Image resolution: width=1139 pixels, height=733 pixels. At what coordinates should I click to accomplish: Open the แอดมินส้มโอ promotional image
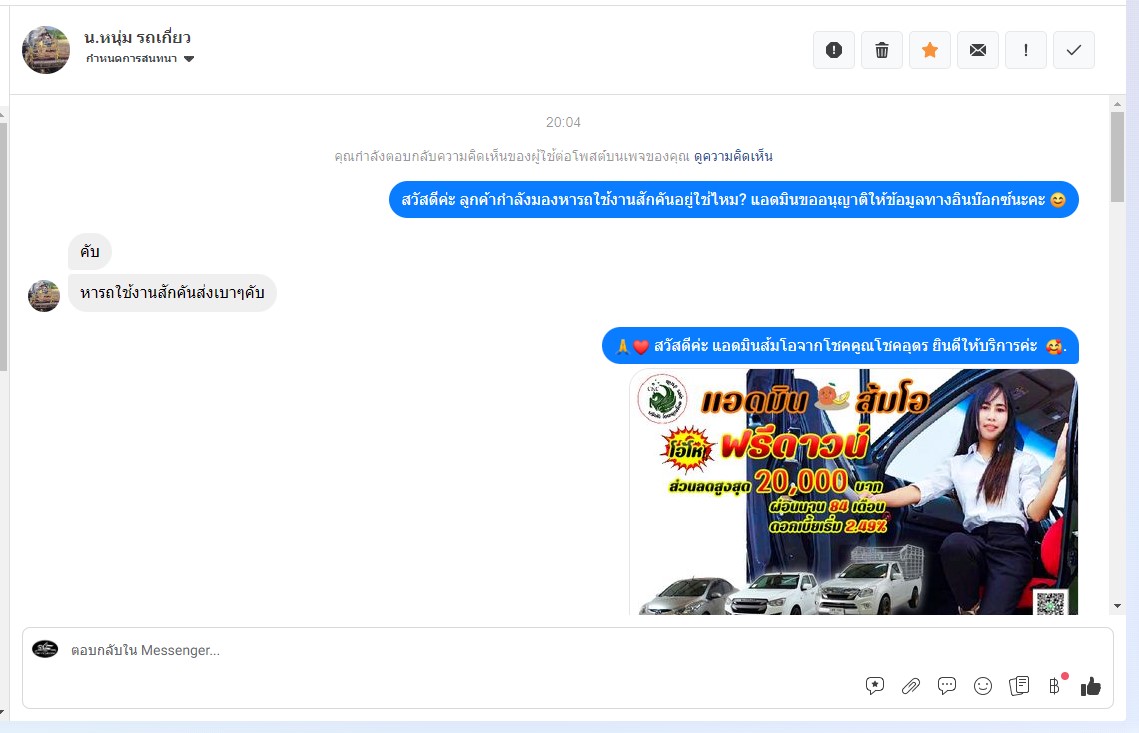coord(853,491)
